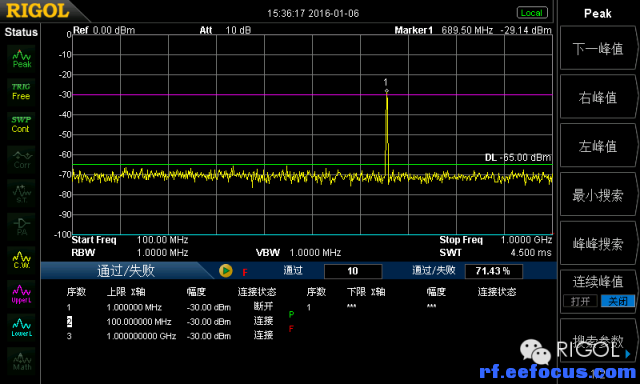Click the Peak status icon

(21, 58)
